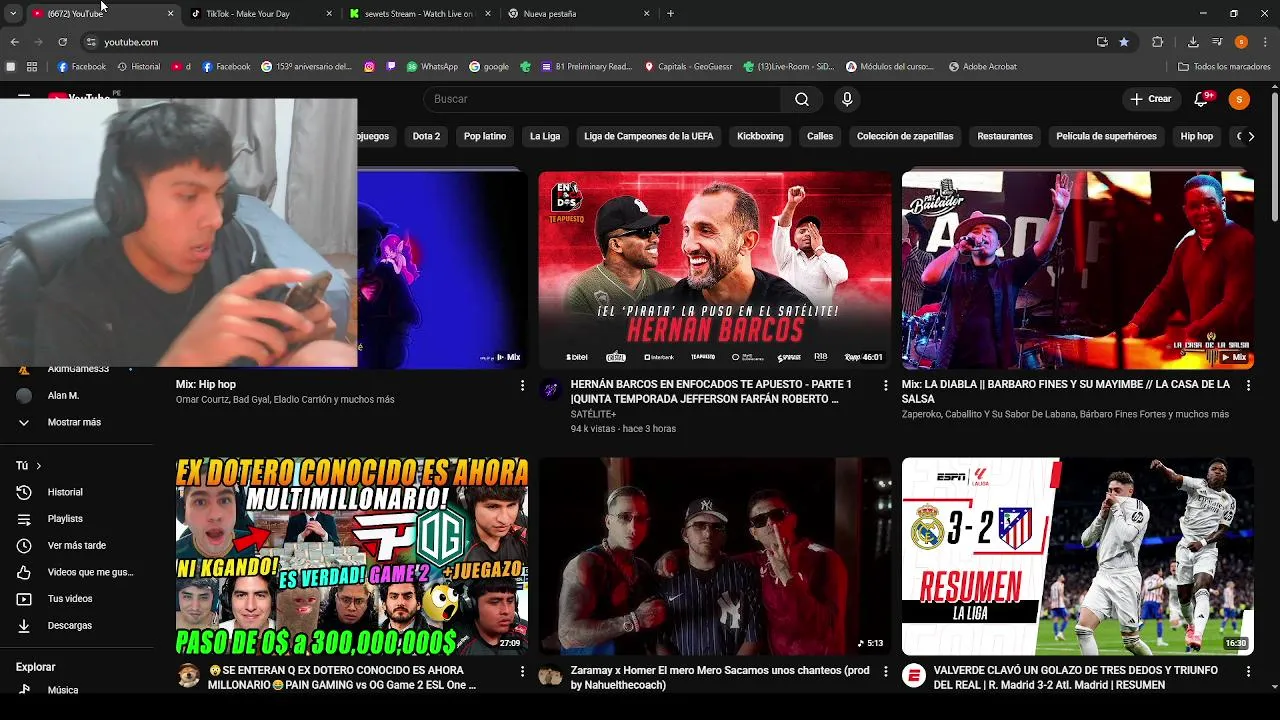
Task: Install YouTube app from address bar
Action: 1102,42
